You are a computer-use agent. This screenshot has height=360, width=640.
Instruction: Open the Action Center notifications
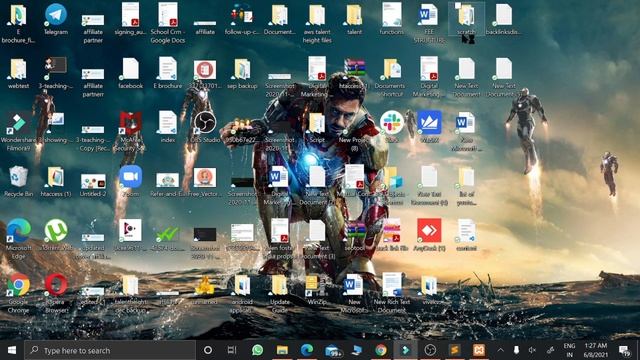pyautogui.click(x=624, y=350)
